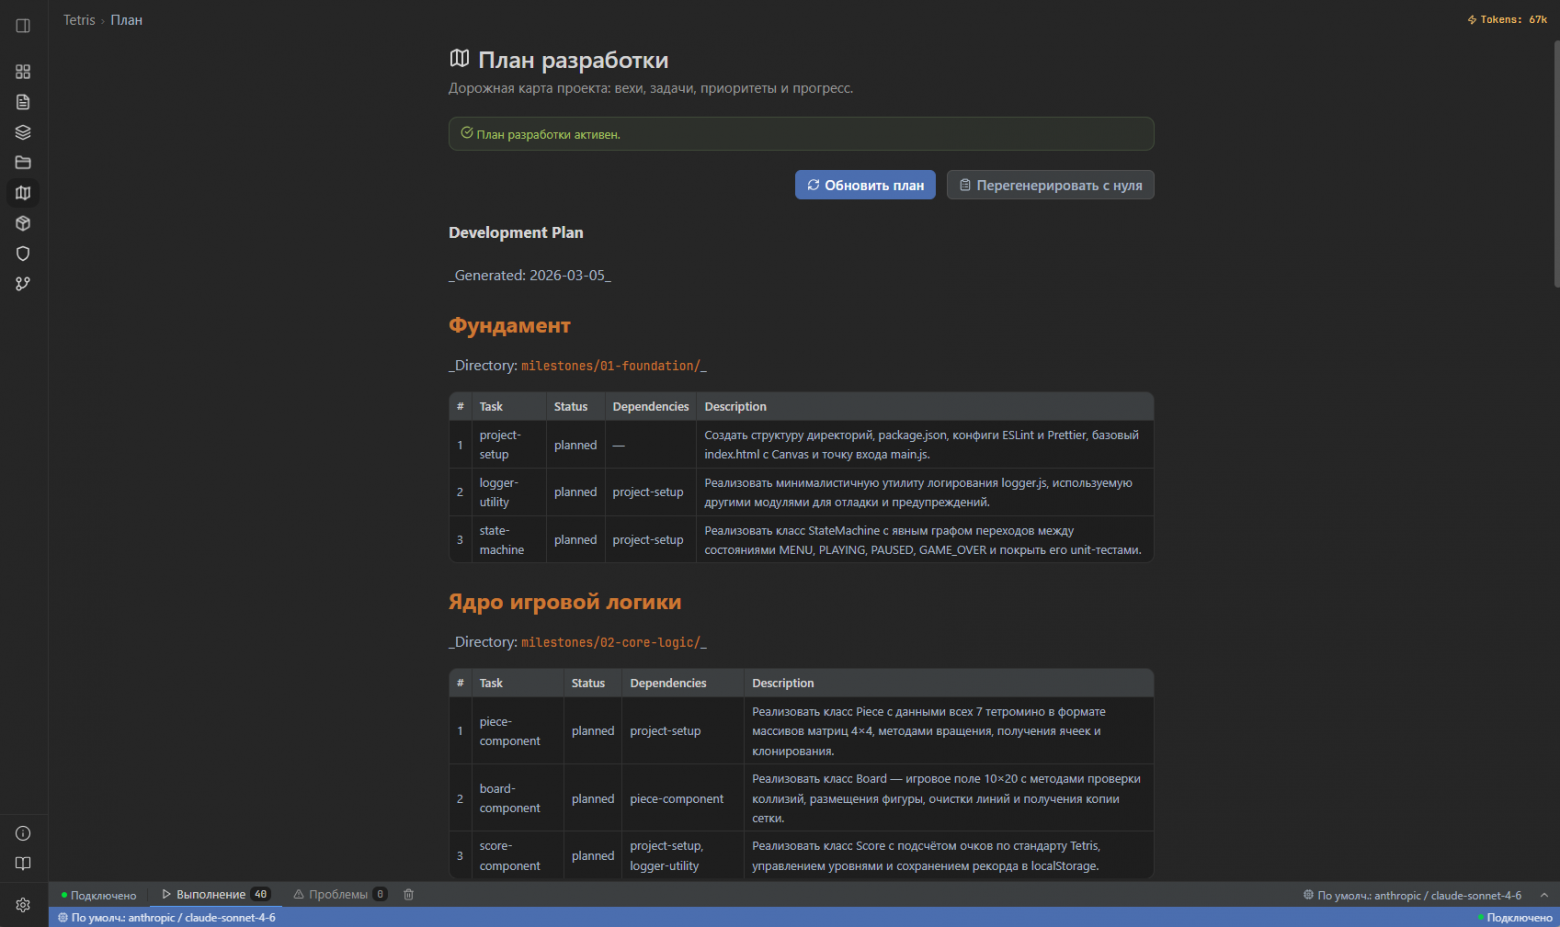Click the milestones/01-foundation/ path
Screen dimensions: 1560x927
(610, 366)
